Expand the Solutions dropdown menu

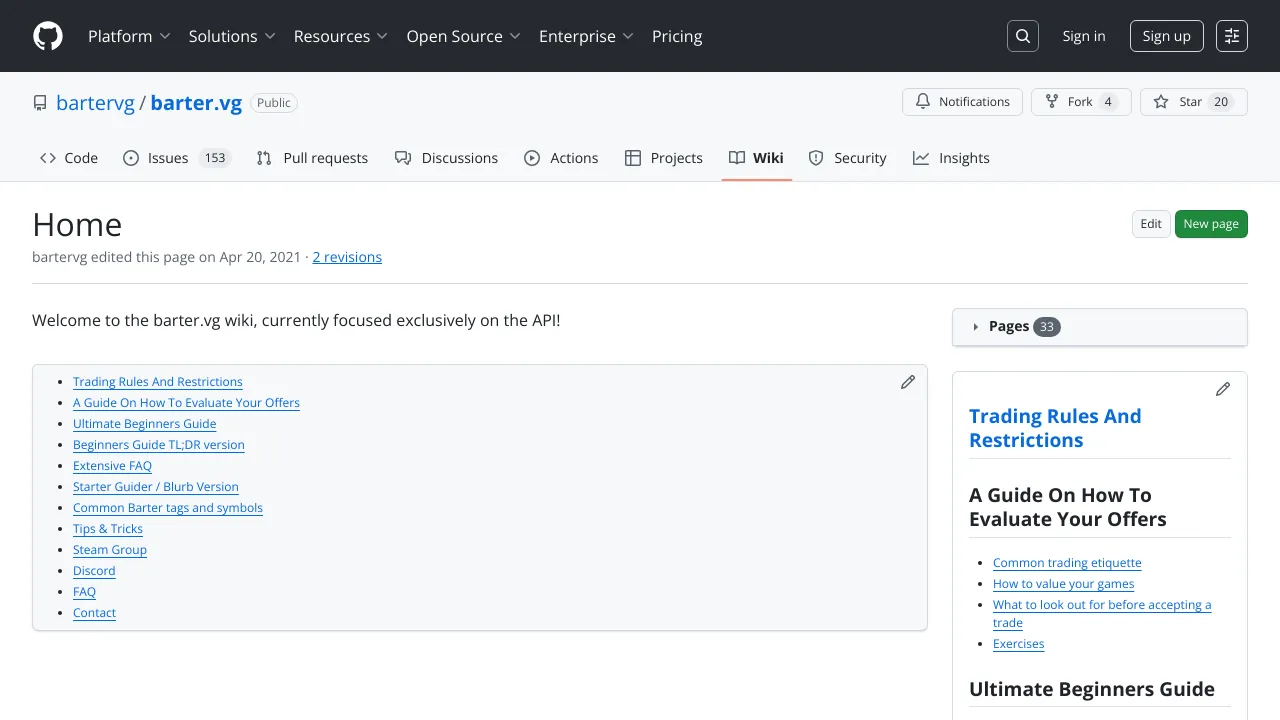coord(232,36)
